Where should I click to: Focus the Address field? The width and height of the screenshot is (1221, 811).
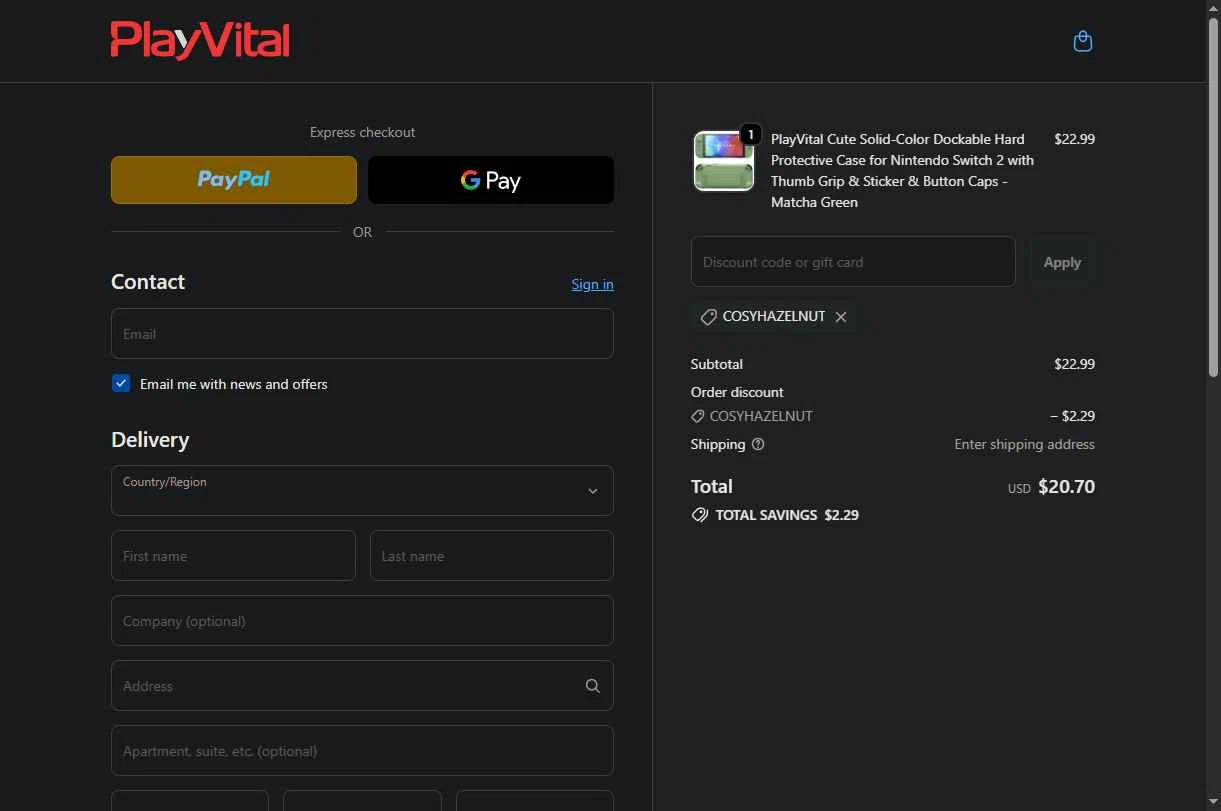(x=362, y=685)
